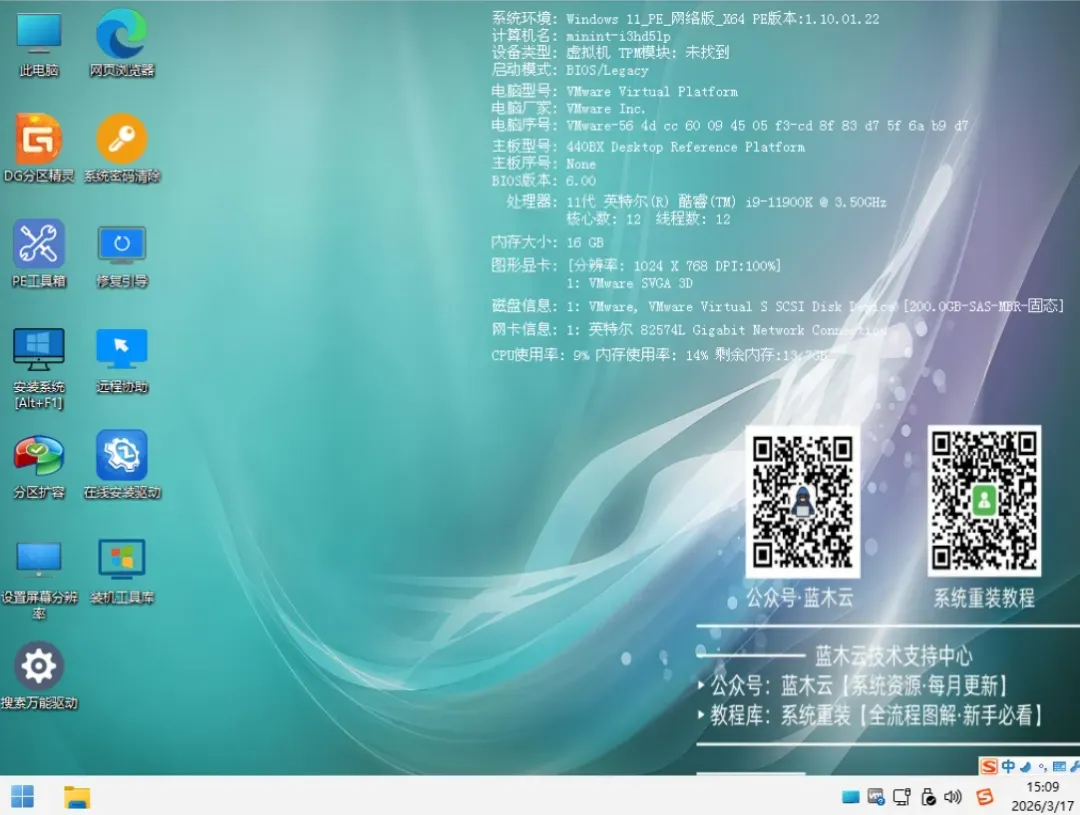The width and height of the screenshot is (1080, 815).
Task: Click the 蓝木云技术支持中心 heading
Action: click(x=893, y=656)
